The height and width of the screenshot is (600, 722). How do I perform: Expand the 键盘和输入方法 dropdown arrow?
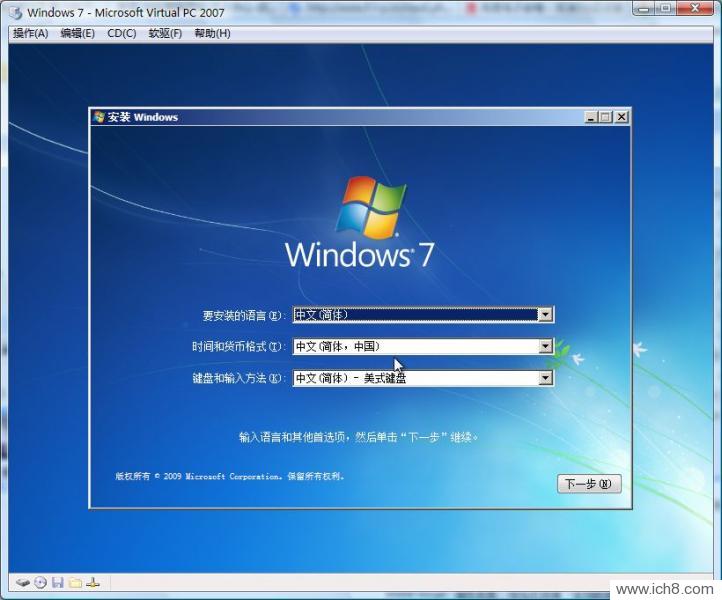545,378
